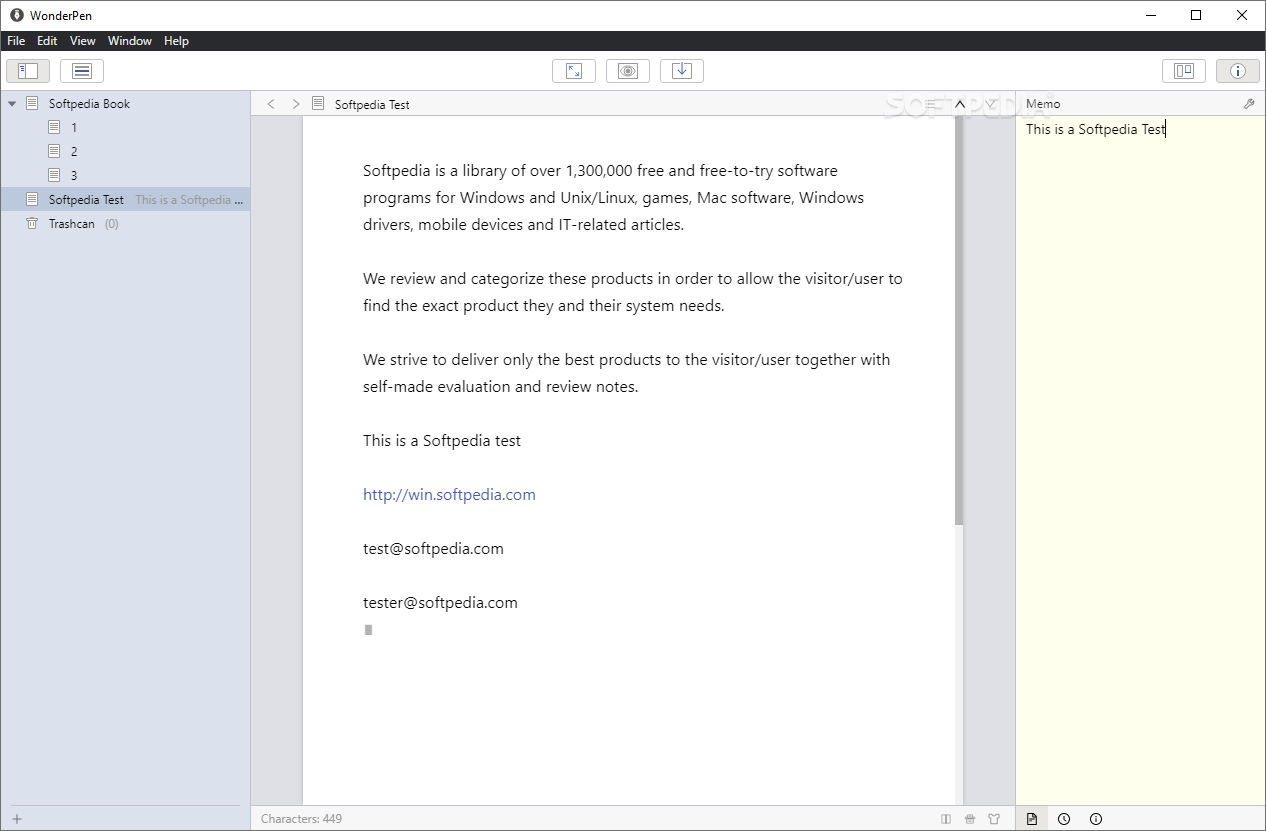Open document 3 in the tree
The width and height of the screenshot is (1266, 831).
74,176
